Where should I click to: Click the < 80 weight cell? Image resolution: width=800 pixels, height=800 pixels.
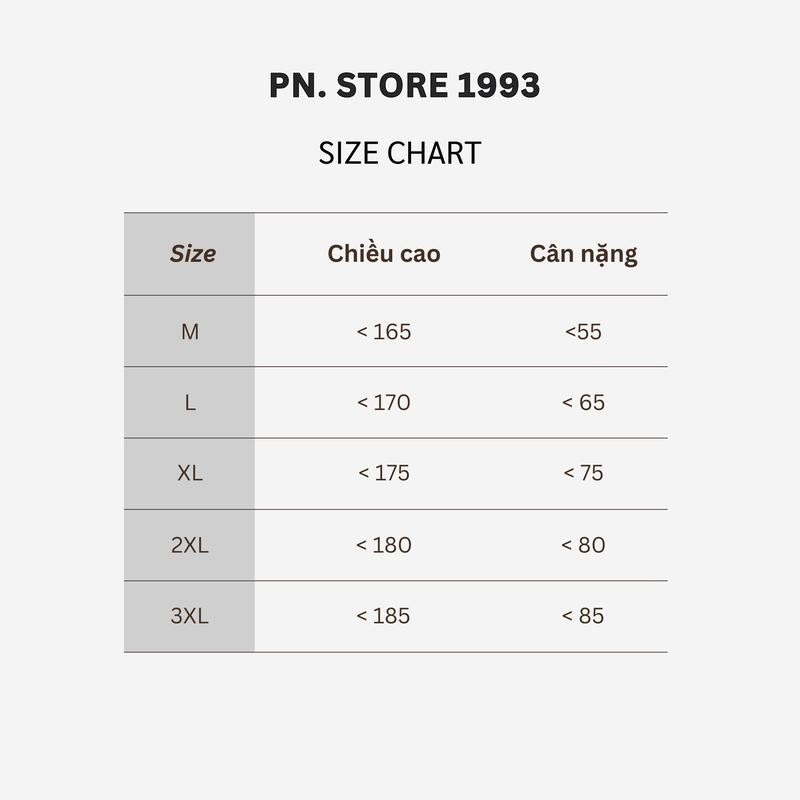pyautogui.click(x=583, y=545)
